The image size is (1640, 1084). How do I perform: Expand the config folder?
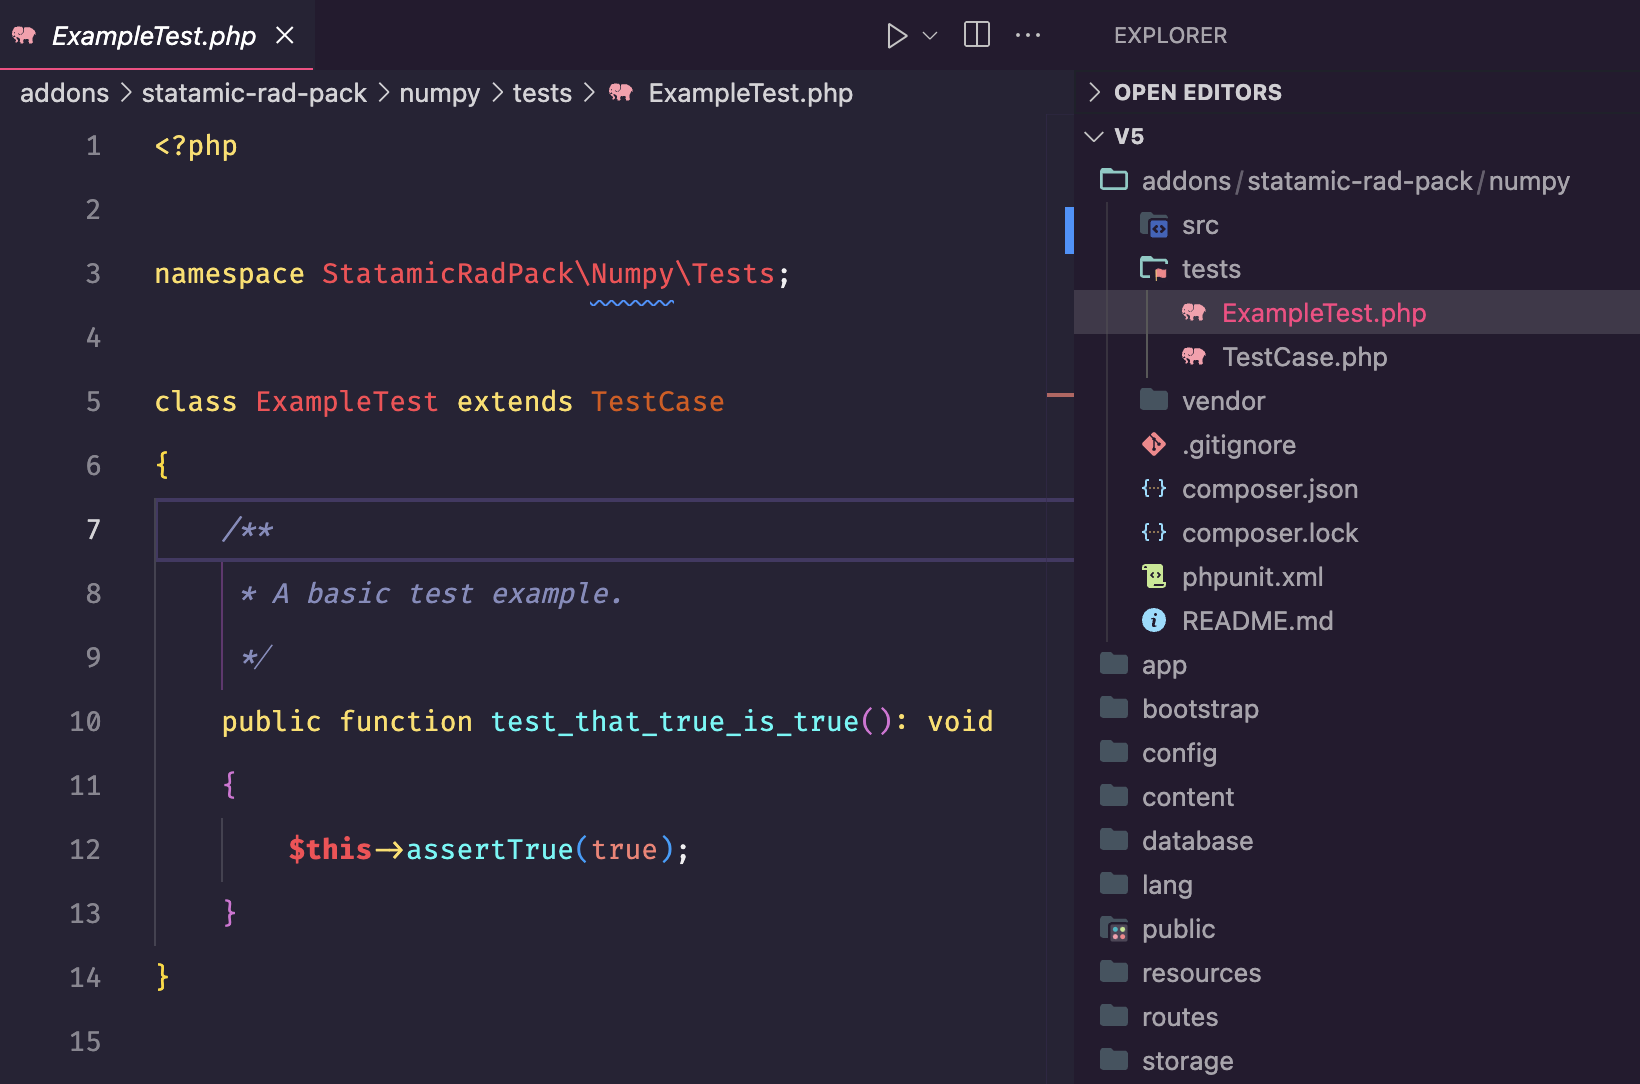1357,752
